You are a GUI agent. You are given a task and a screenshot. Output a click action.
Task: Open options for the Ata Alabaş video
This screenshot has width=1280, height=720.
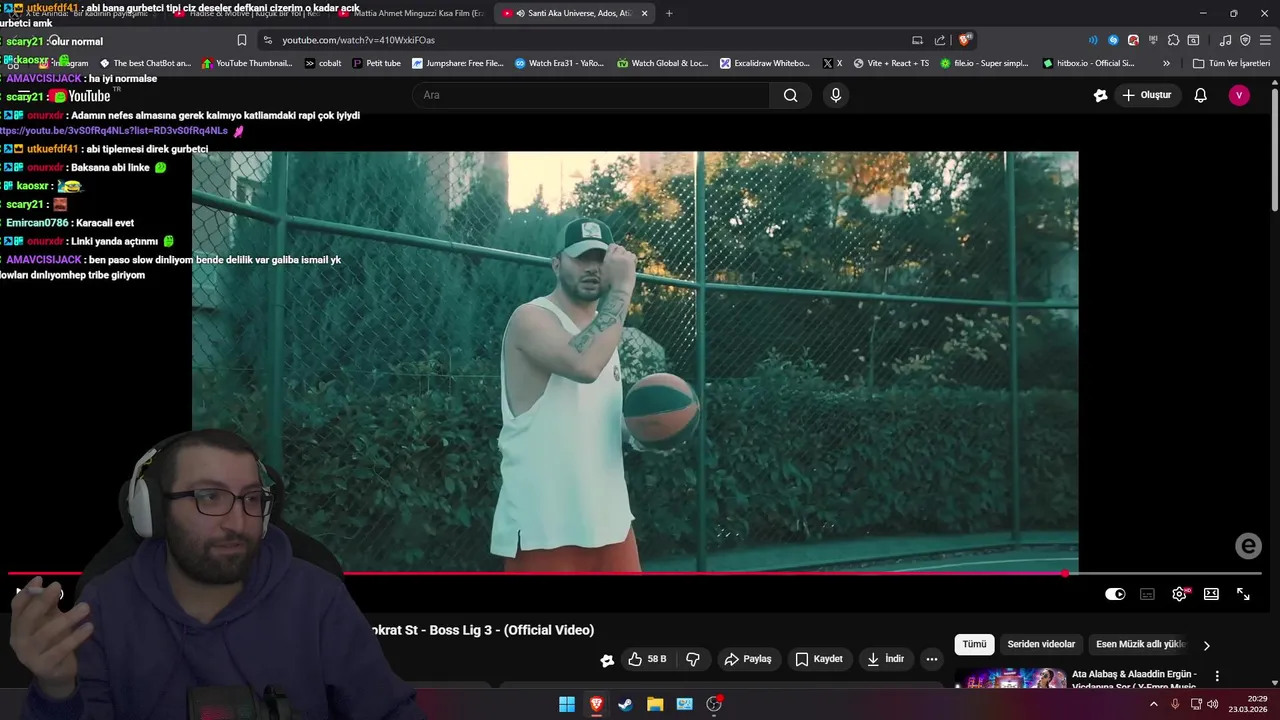click(1217, 677)
